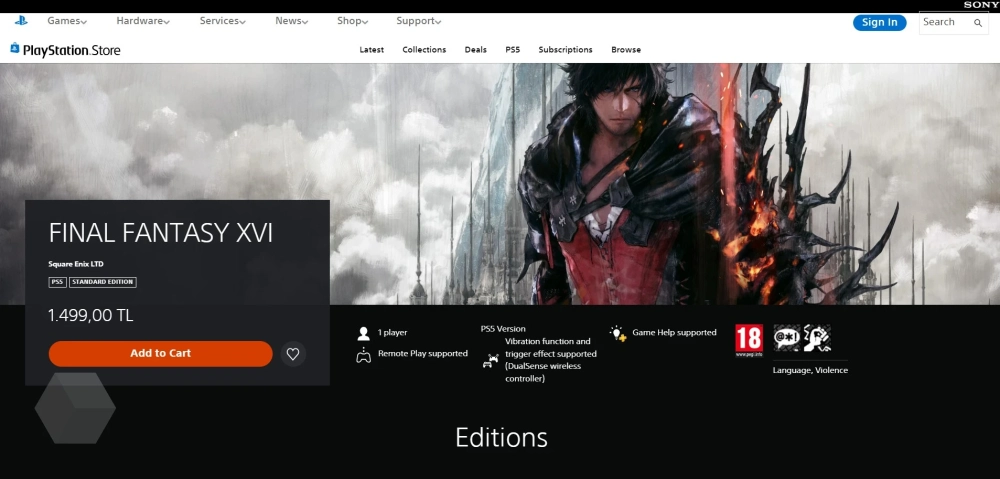The width and height of the screenshot is (1000, 479).
Task: Click the 1 player person icon
Action: [x=364, y=333]
